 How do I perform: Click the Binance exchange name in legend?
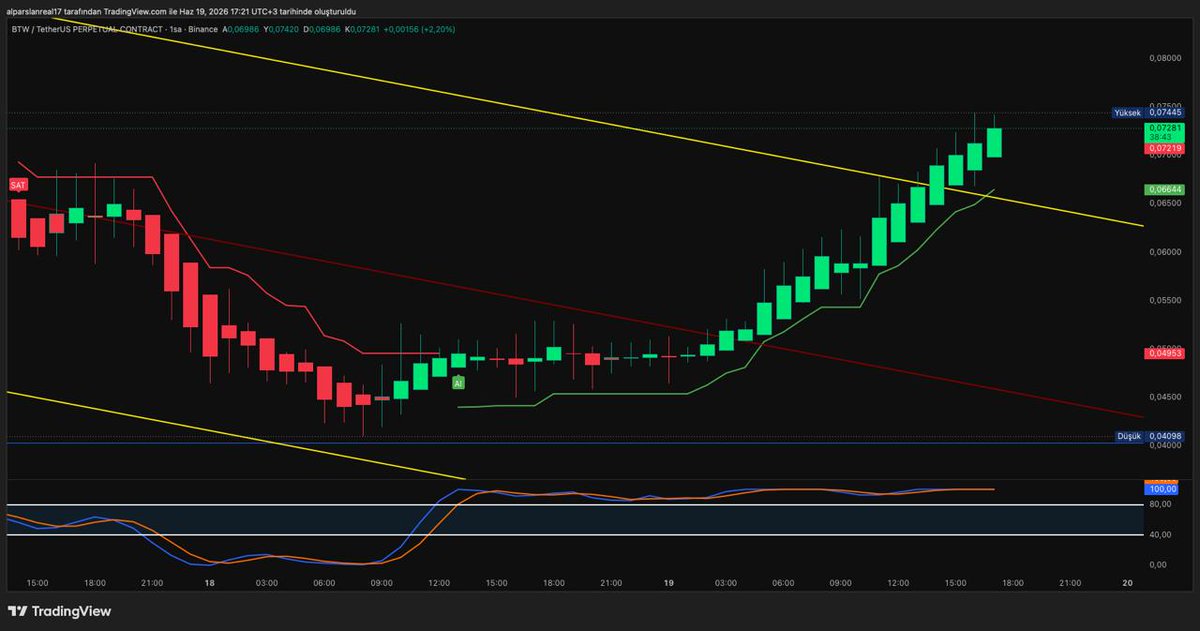point(203,30)
